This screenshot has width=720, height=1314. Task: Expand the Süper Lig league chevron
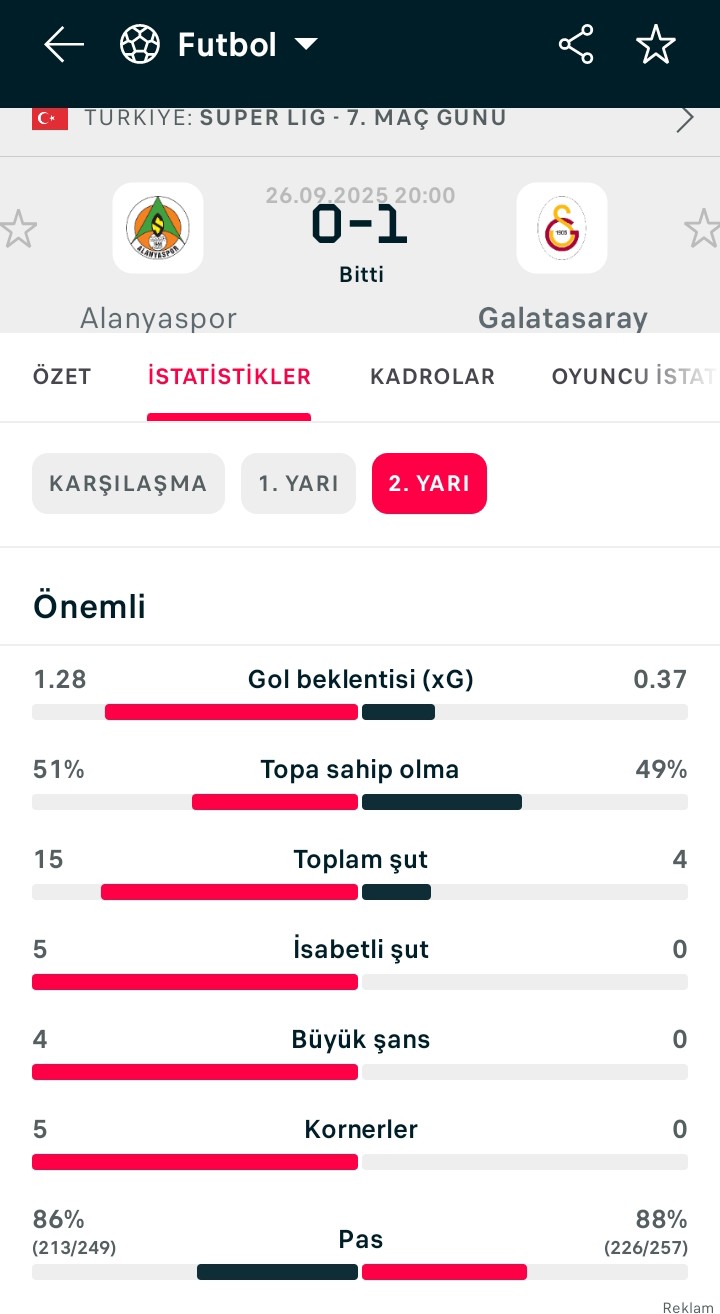tap(685, 119)
